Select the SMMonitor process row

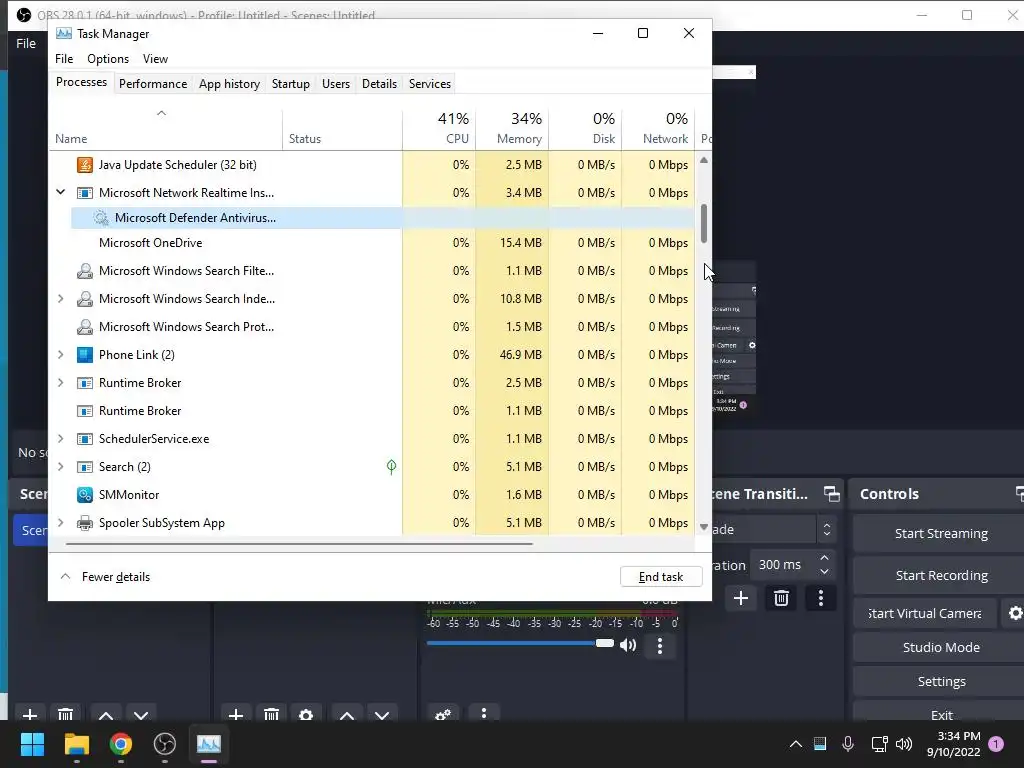373,495
